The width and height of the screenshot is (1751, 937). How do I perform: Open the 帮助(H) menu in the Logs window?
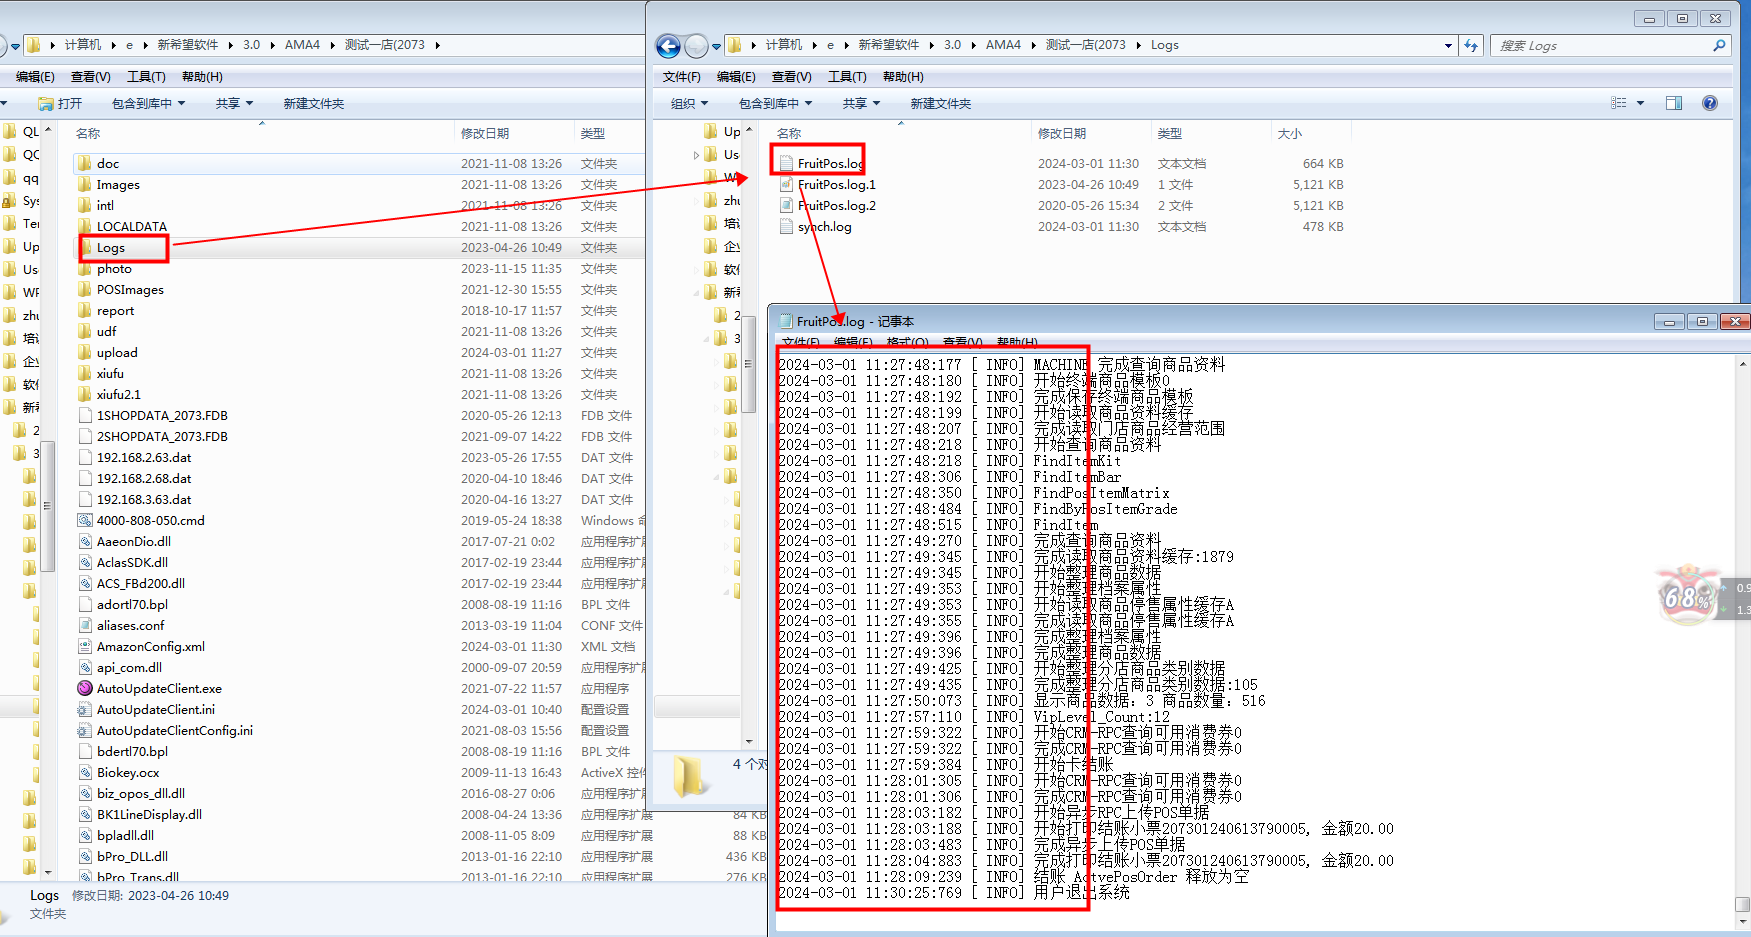pyautogui.click(x=903, y=77)
